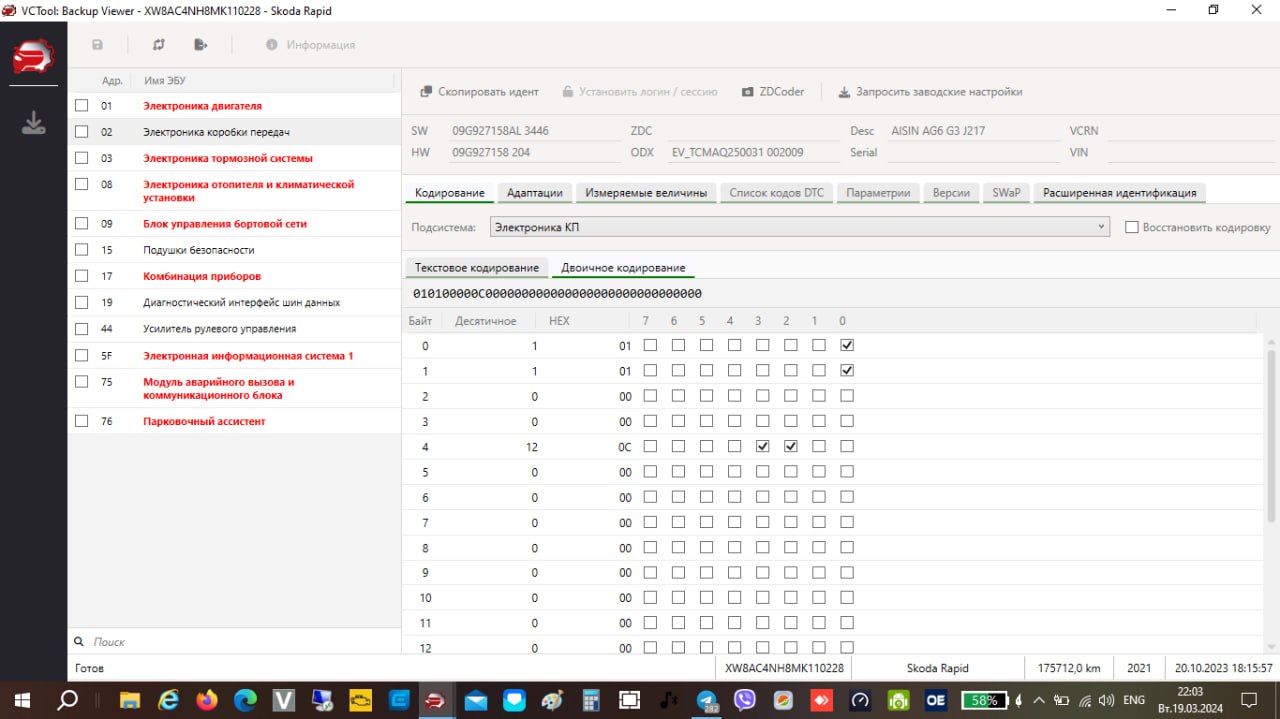Open File Explorer from taskbar
This screenshot has height=719, width=1280.
pyautogui.click(x=130, y=699)
